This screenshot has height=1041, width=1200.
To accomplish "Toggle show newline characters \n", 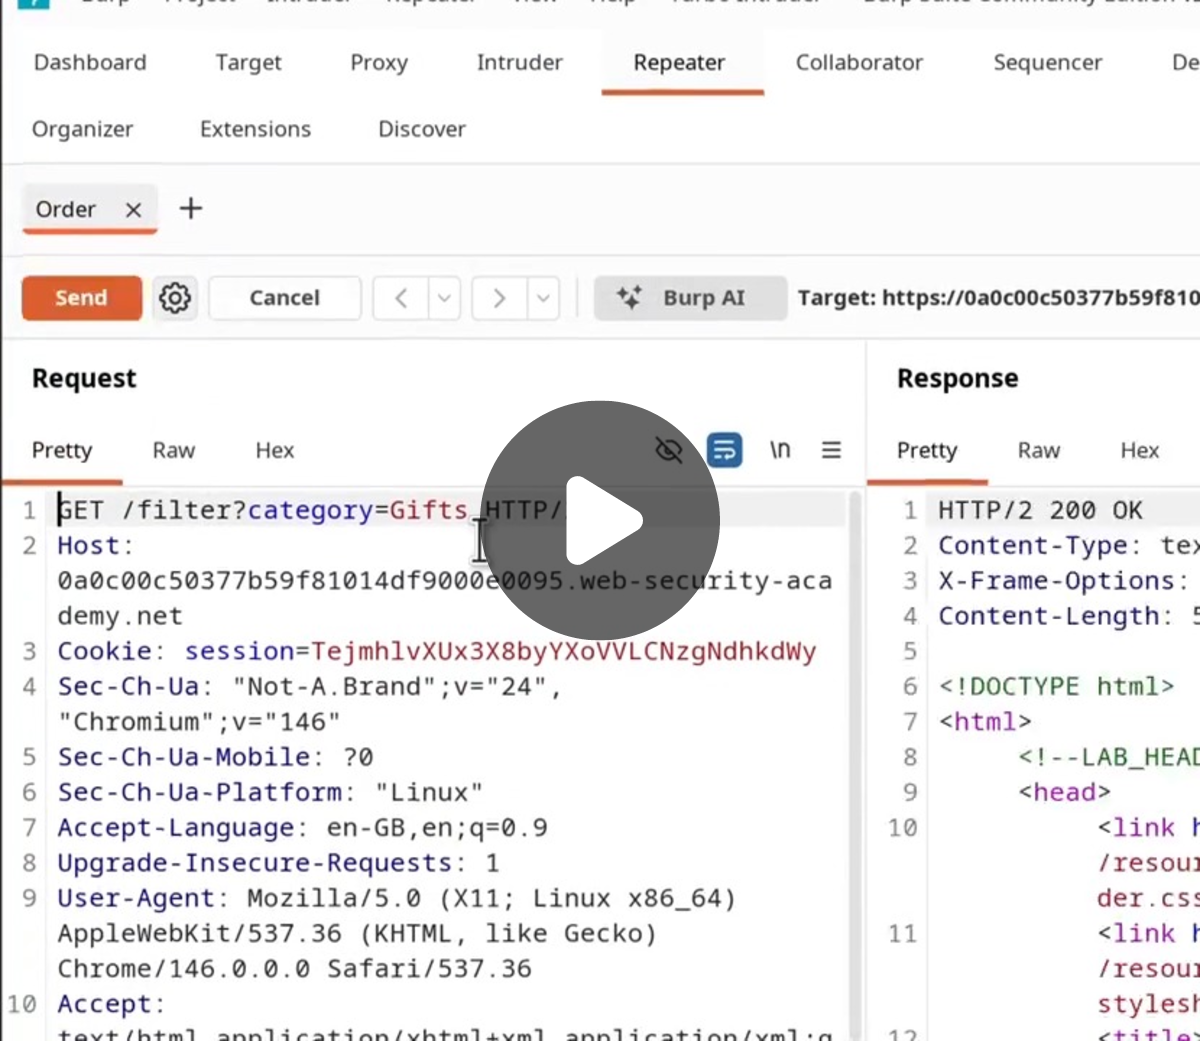I will [780, 450].
